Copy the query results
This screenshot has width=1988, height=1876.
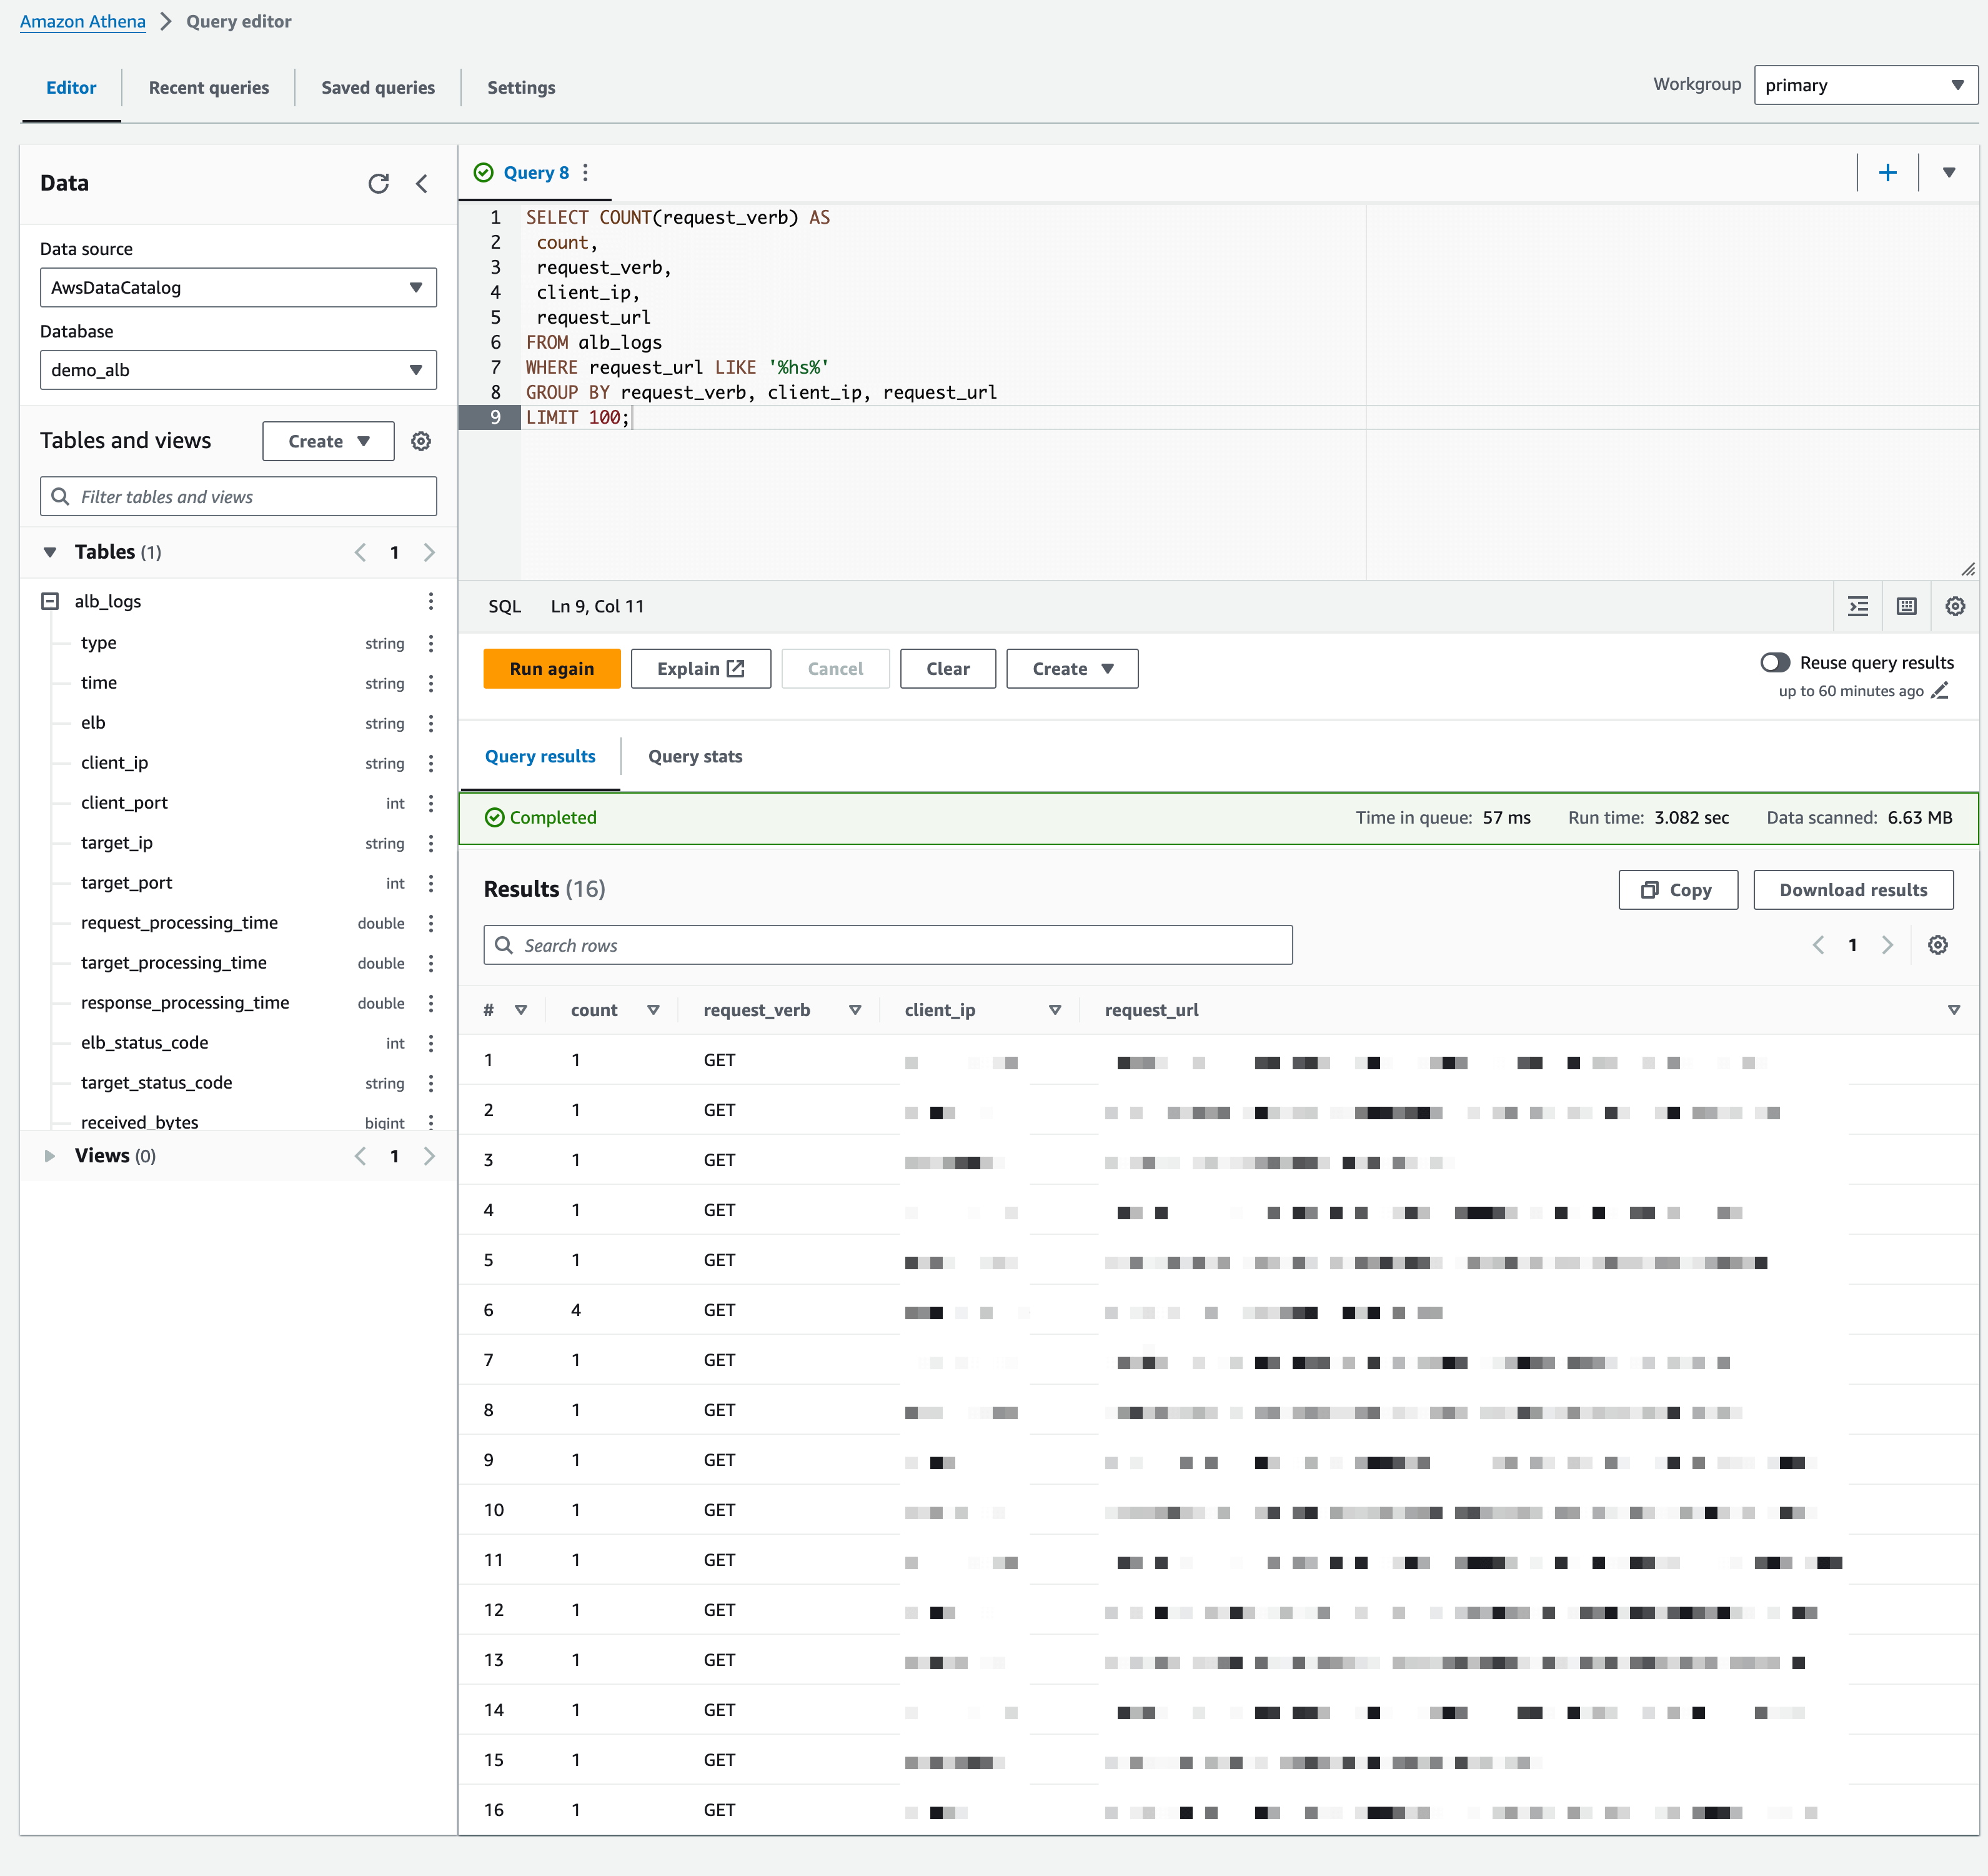[x=1678, y=890]
